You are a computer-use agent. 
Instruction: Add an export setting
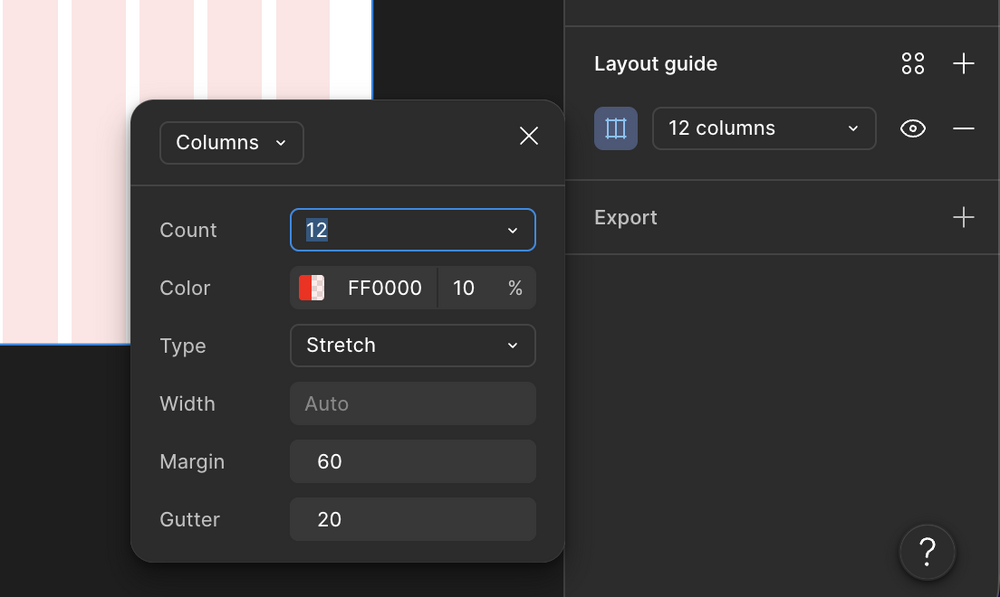pyautogui.click(x=963, y=217)
